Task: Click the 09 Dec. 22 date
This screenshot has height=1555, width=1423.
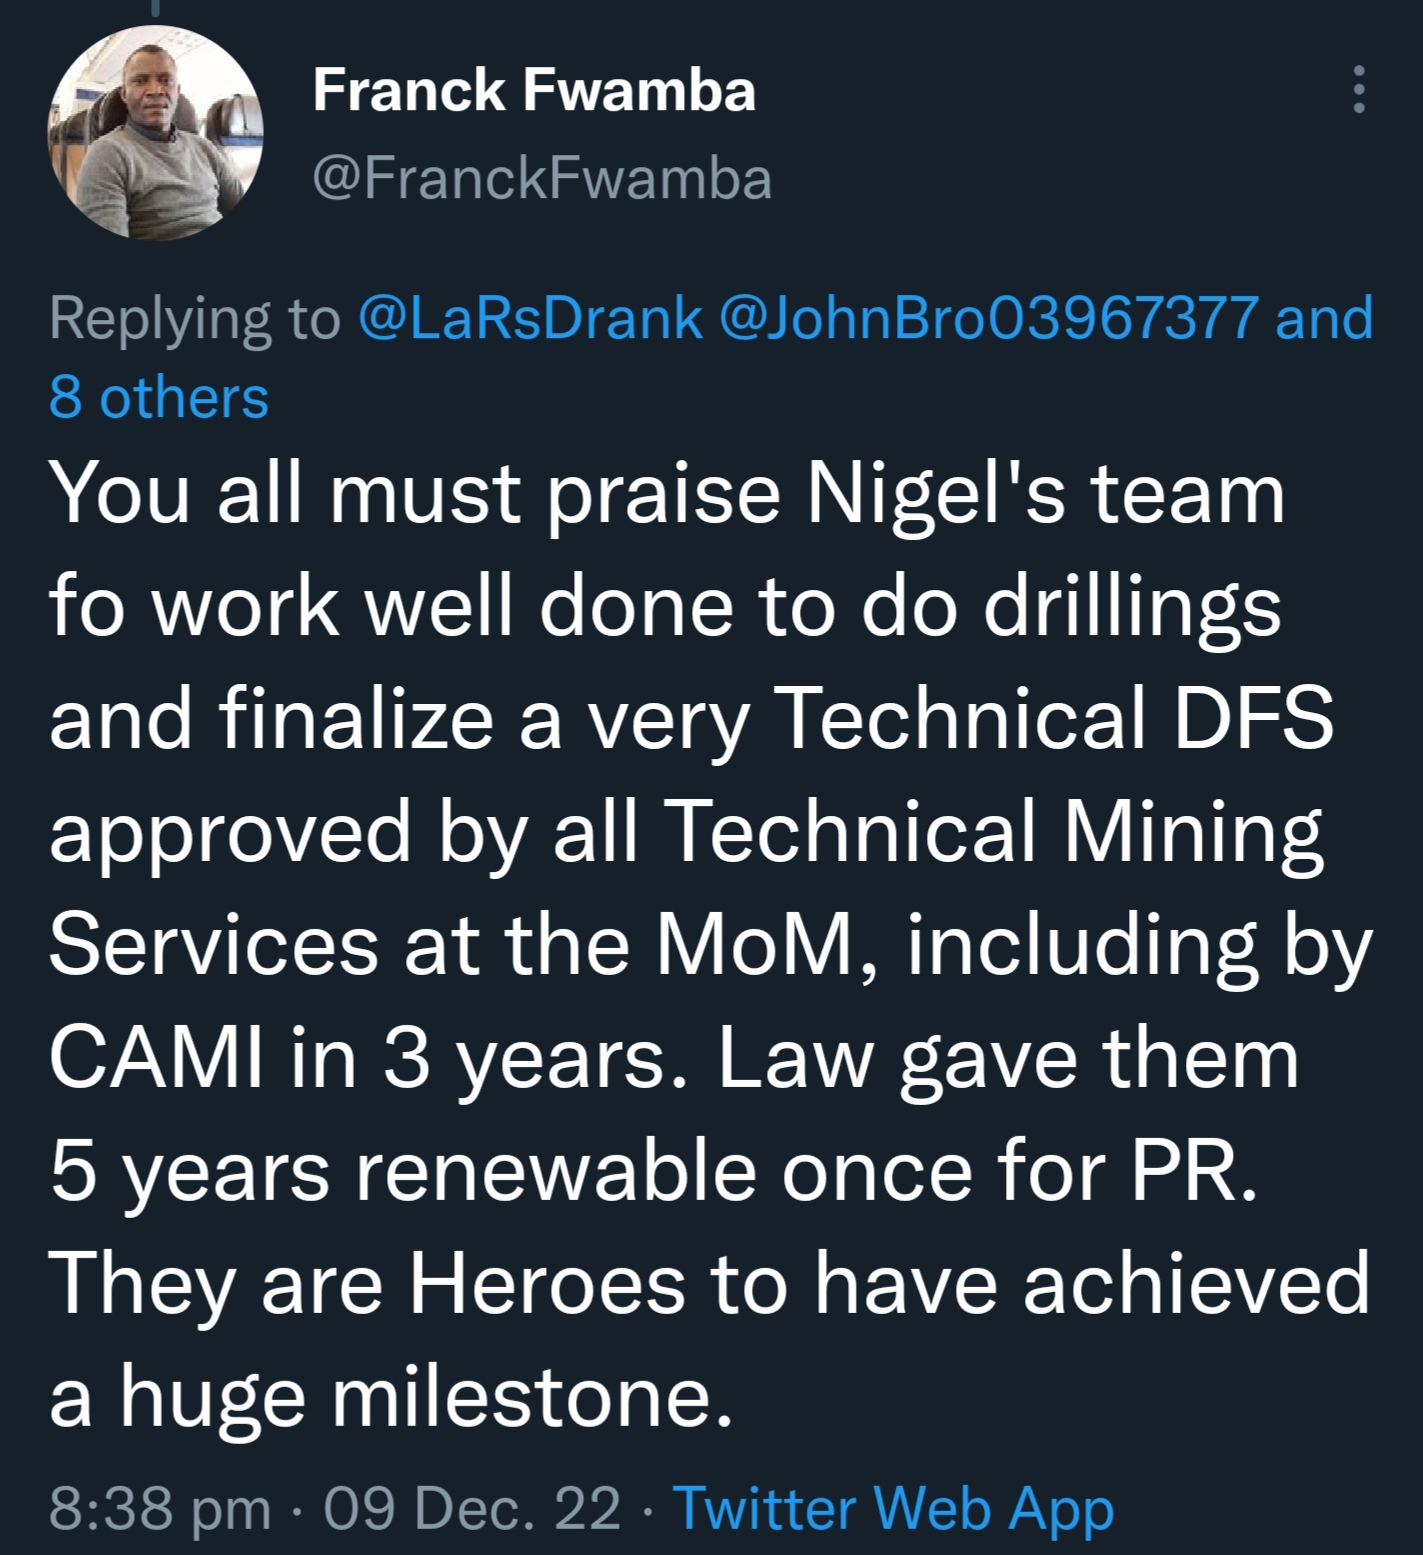Action: click(472, 1507)
